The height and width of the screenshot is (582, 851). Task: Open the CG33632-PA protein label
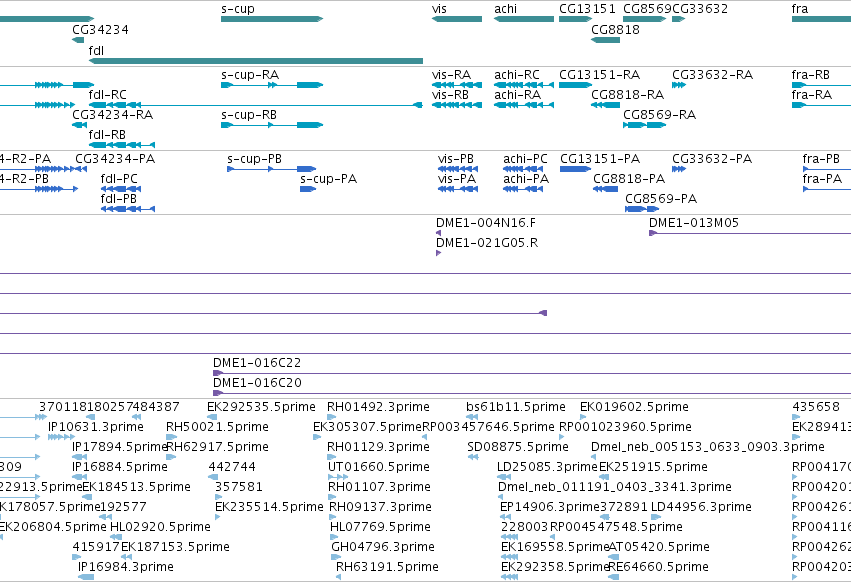(712, 159)
